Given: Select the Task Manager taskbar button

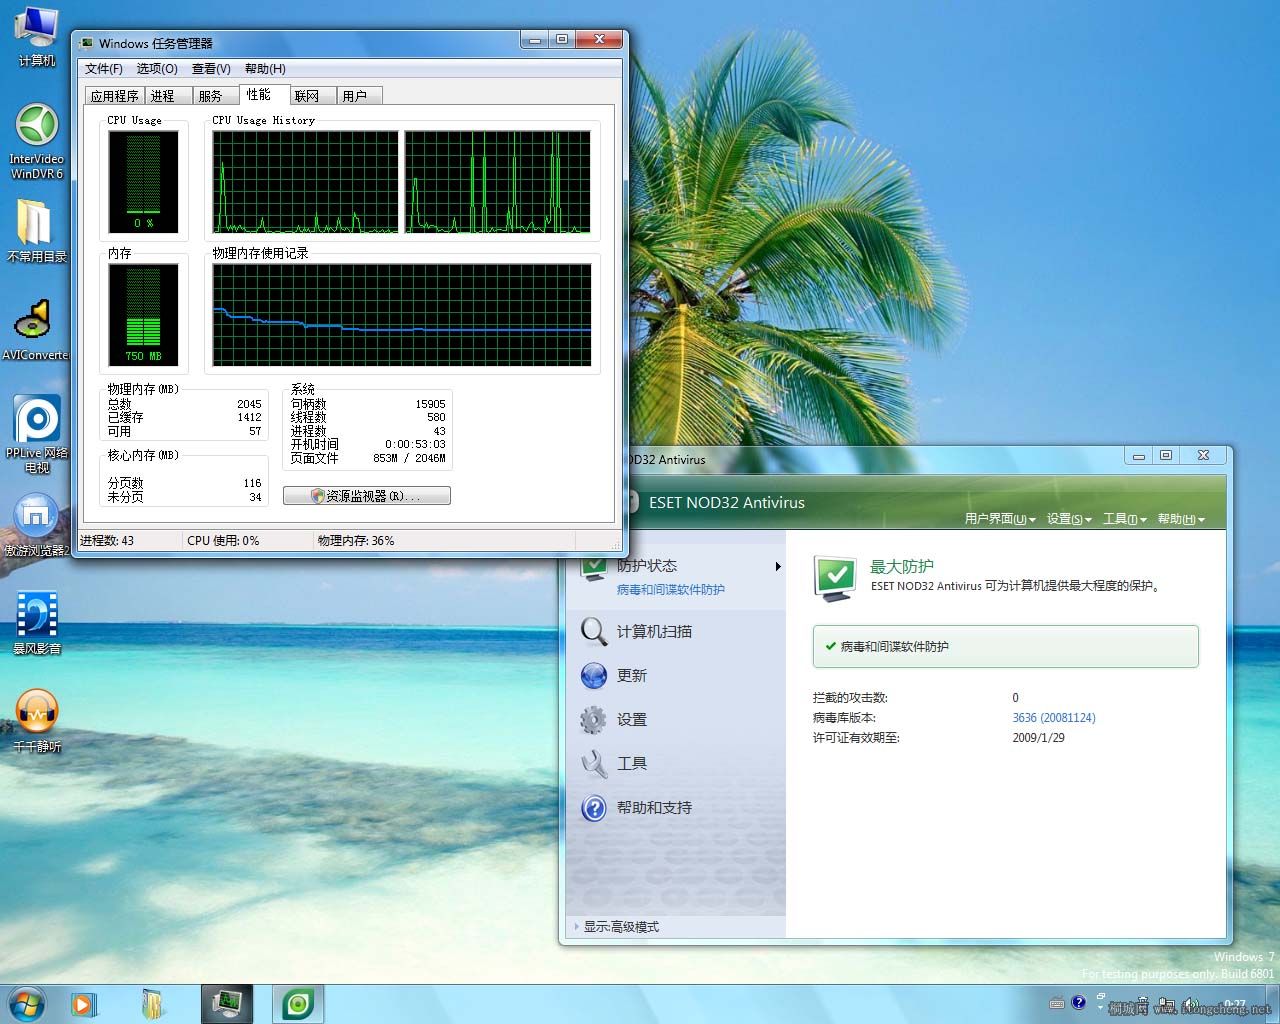Looking at the screenshot, I should [x=227, y=1004].
